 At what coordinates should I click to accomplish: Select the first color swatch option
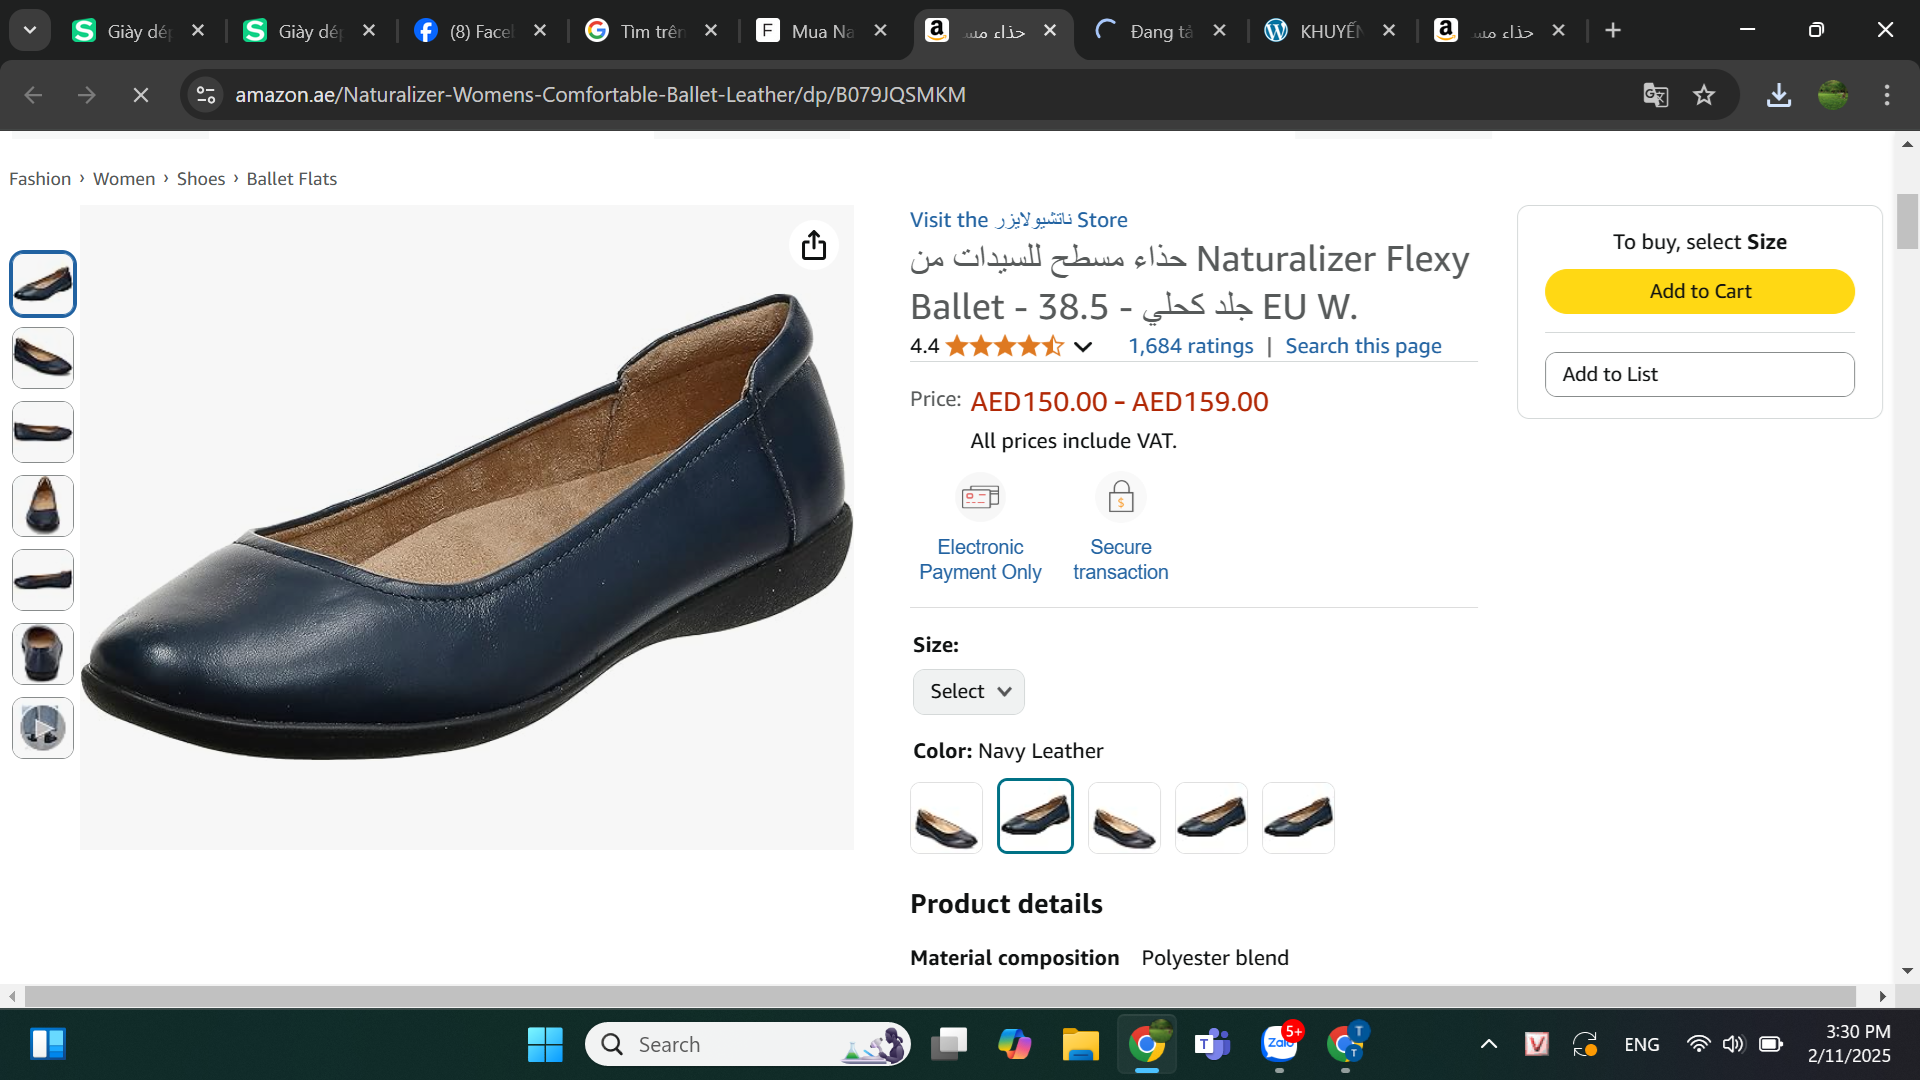click(946, 818)
